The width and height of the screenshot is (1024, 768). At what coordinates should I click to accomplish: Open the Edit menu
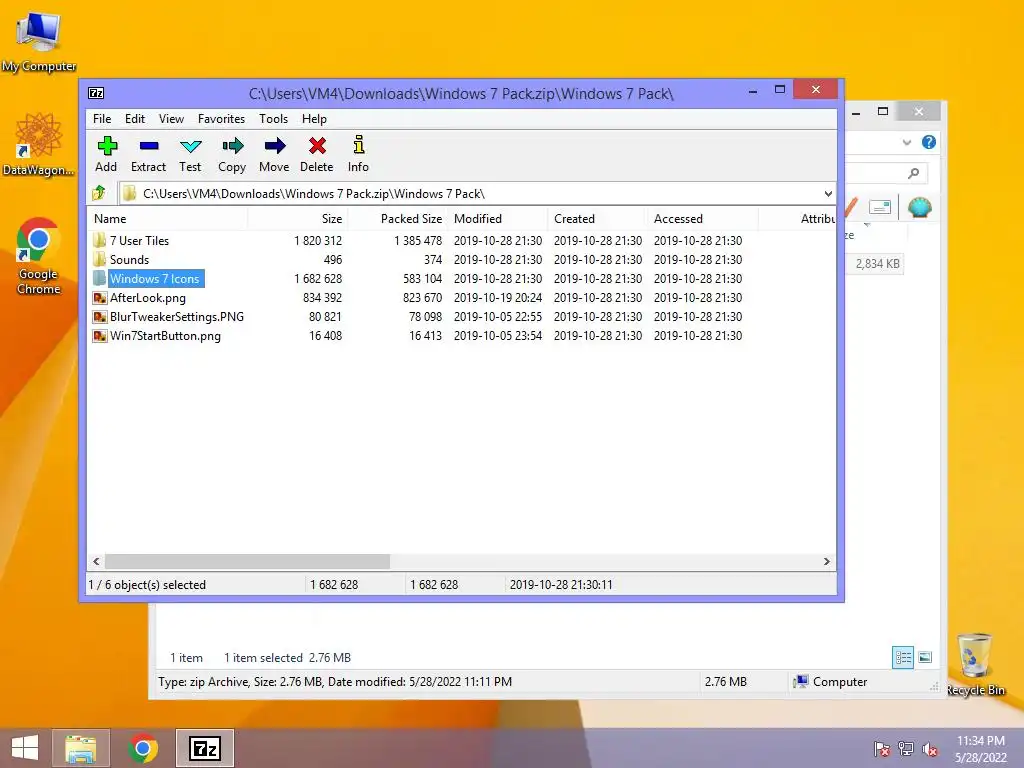pyautogui.click(x=135, y=119)
